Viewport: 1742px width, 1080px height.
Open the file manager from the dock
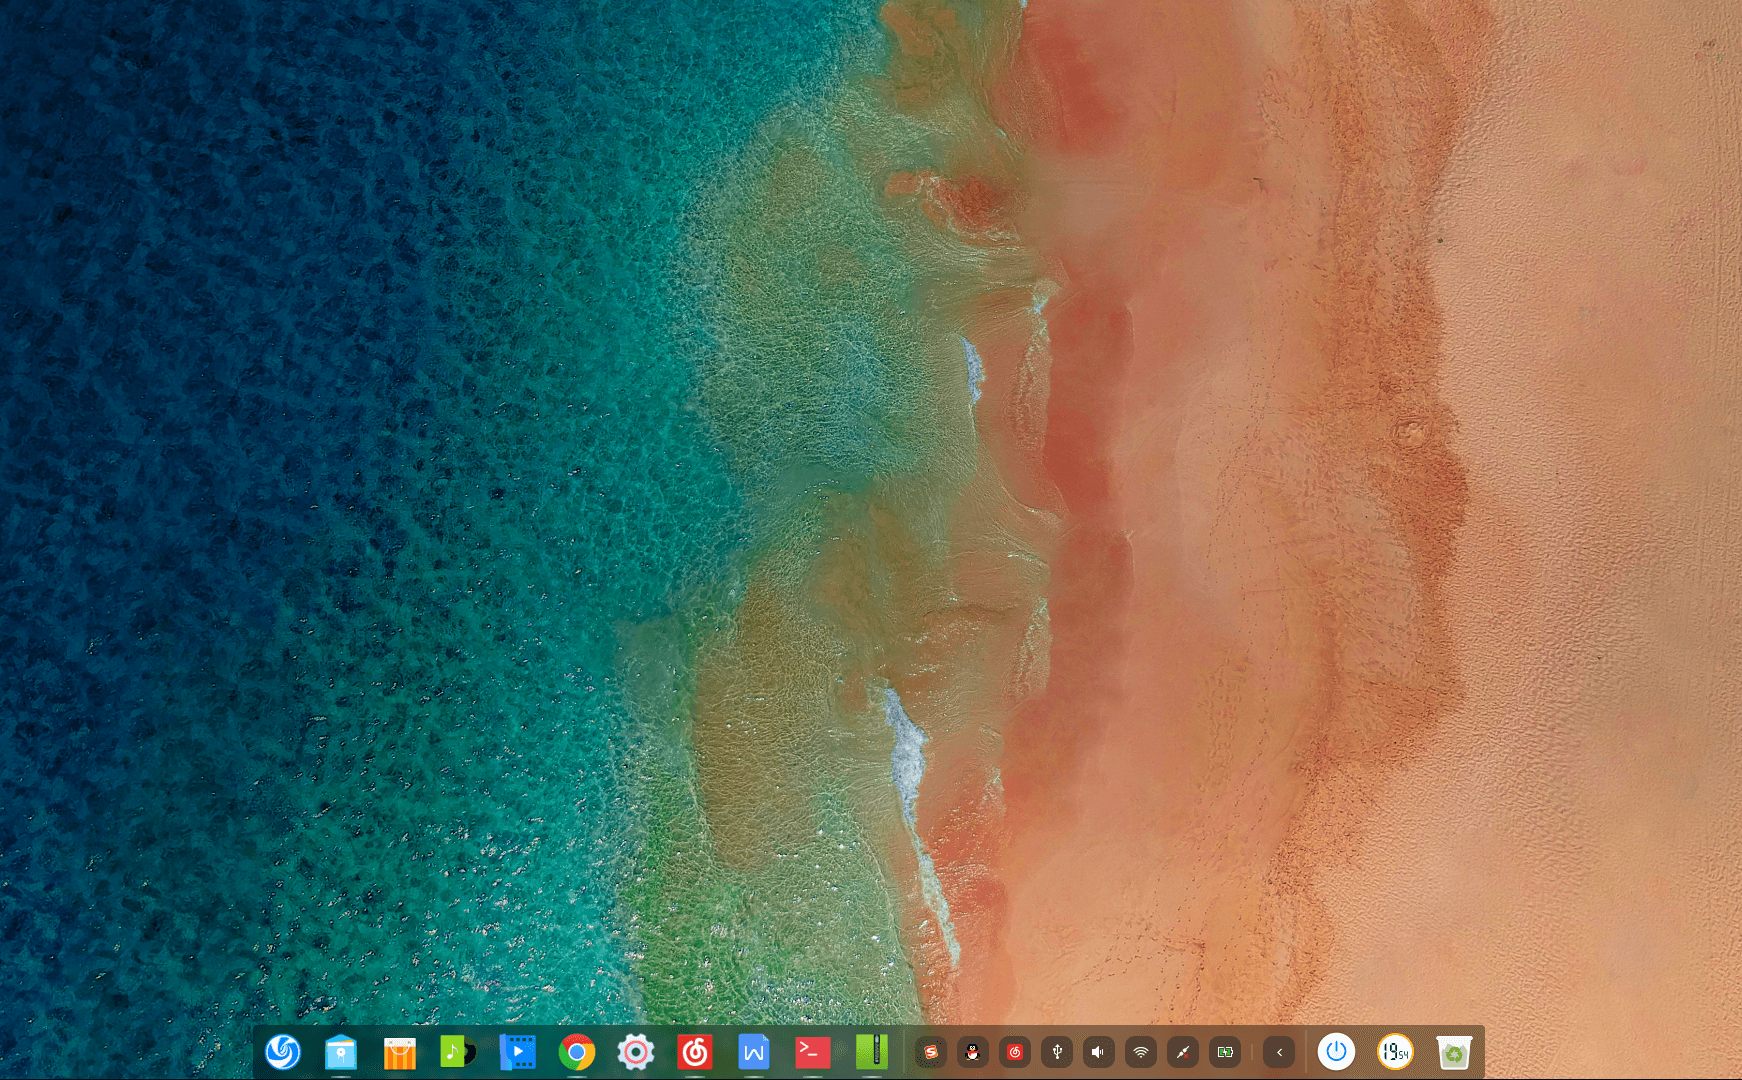coord(341,1052)
